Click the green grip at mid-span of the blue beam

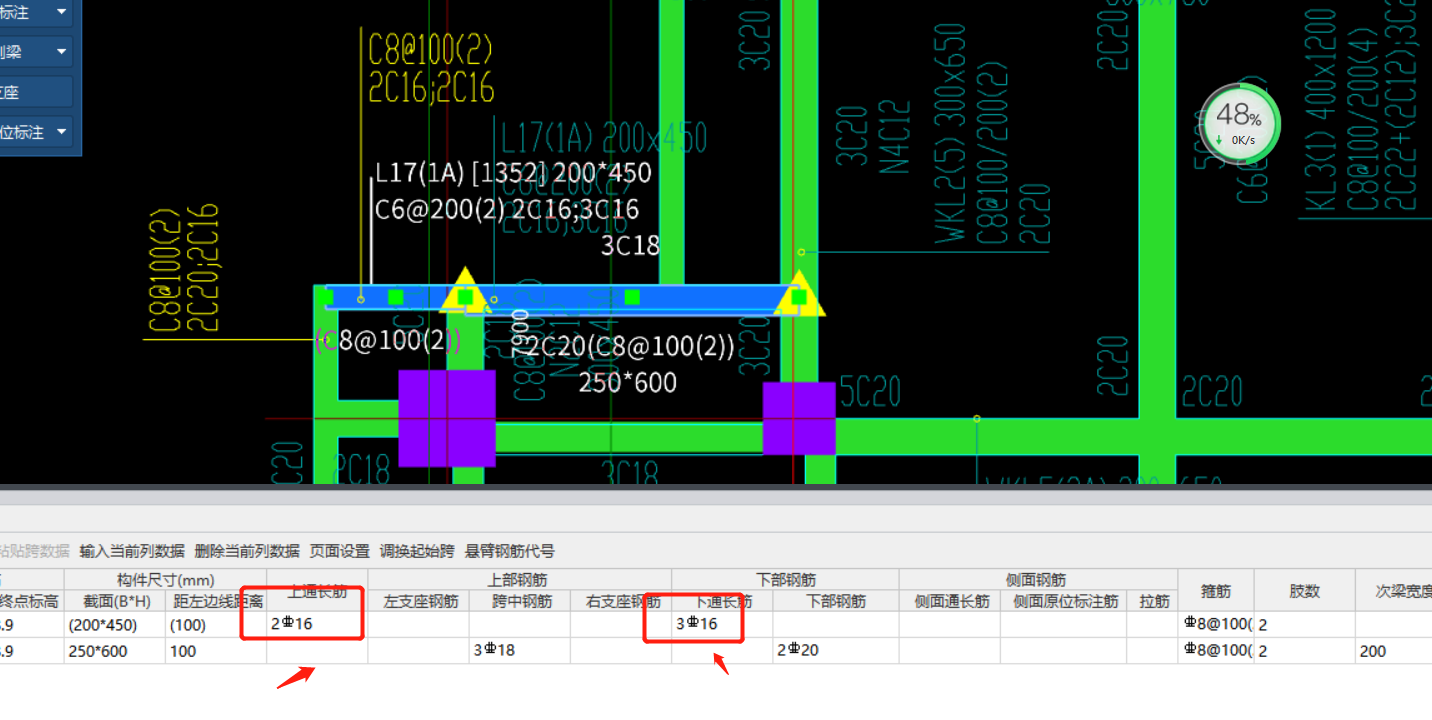pyautogui.click(x=632, y=297)
